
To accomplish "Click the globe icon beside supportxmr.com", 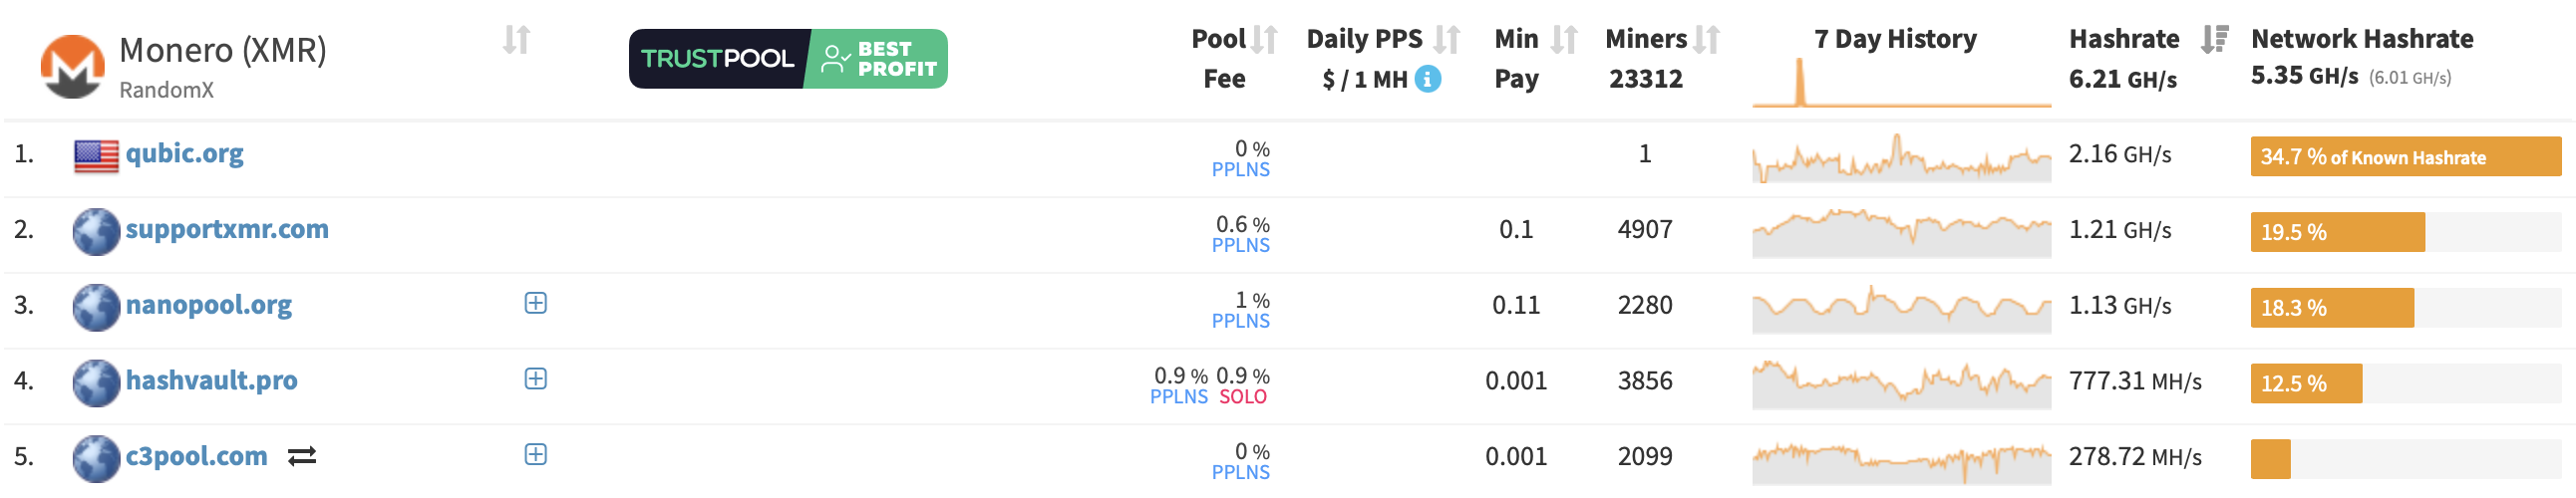I will click(96, 231).
